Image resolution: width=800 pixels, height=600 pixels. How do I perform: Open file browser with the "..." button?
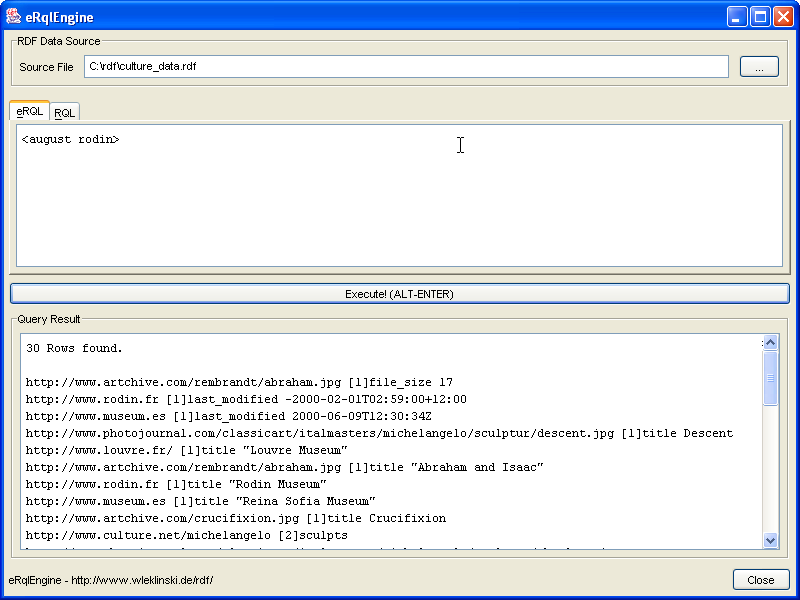coord(759,67)
